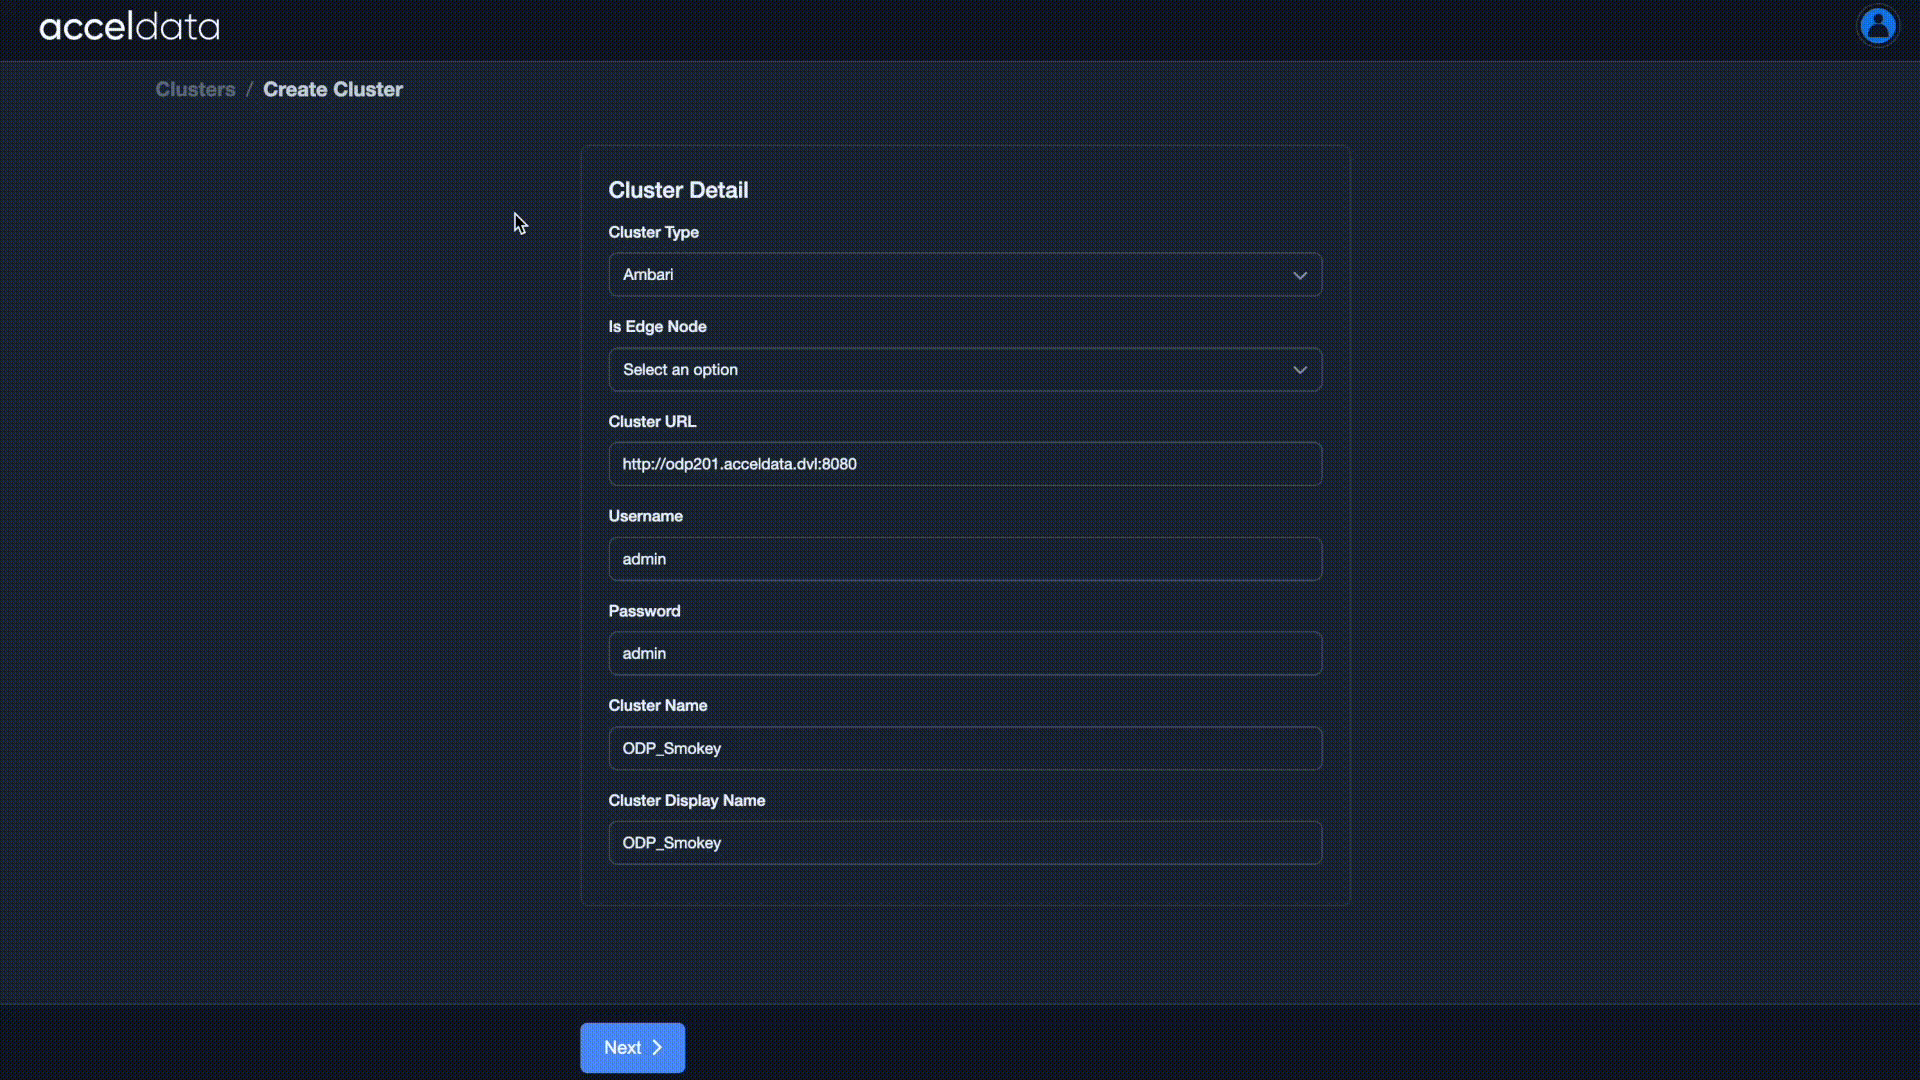Click the arrow icon inside Next button
Image resolution: width=1920 pixels, height=1080 pixels.
tap(657, 1047)
